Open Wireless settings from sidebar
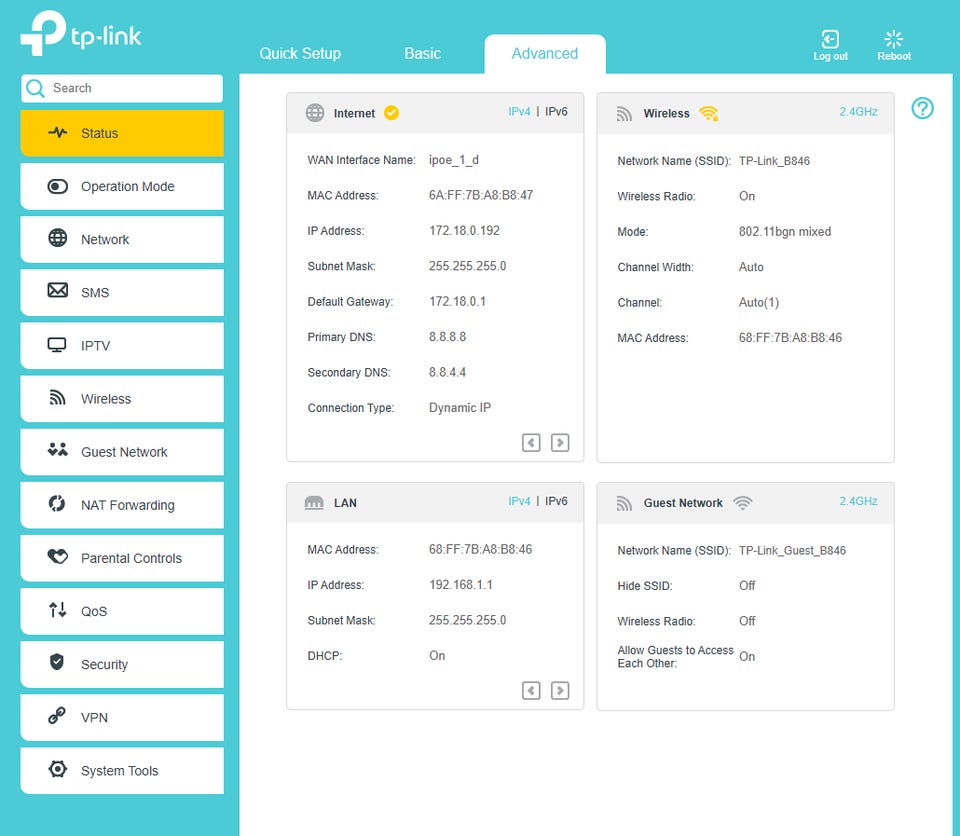 (x=122, y=399)
